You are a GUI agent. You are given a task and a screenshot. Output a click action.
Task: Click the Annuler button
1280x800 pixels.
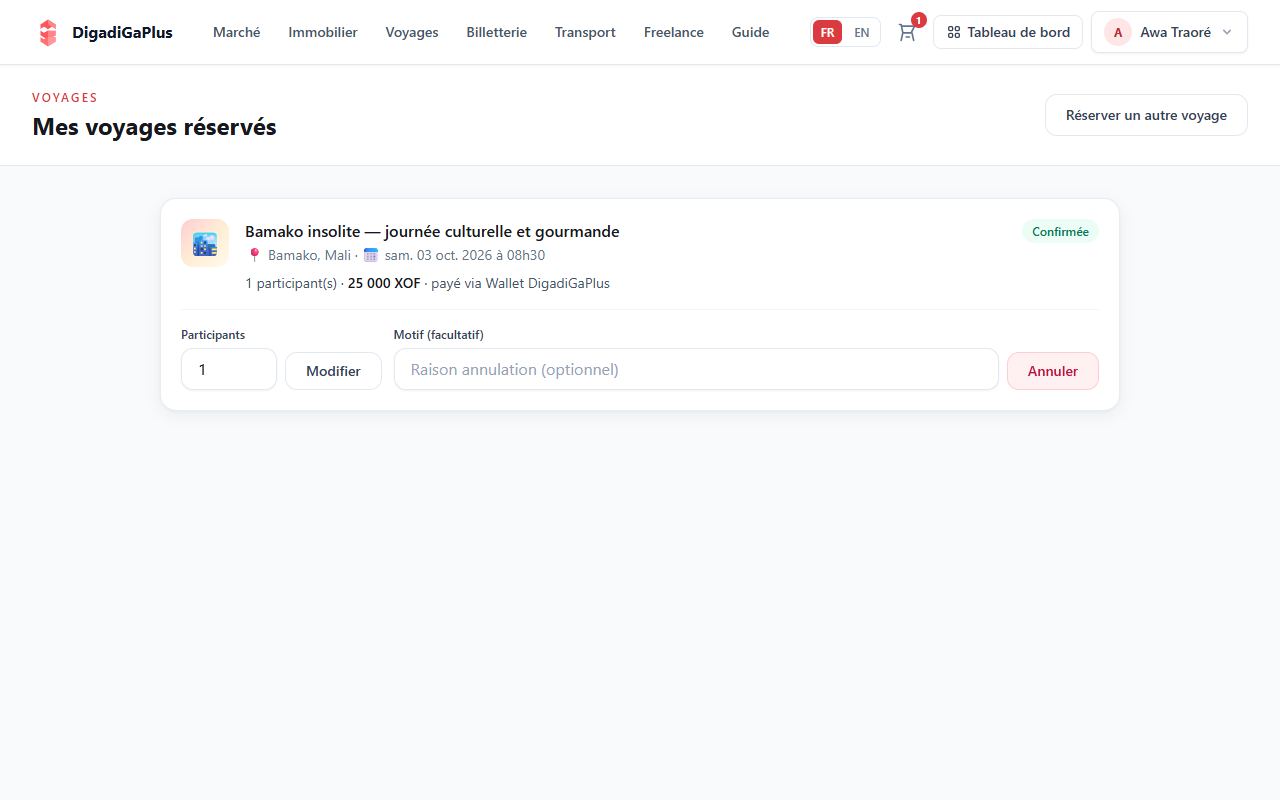(x=1053, y=371)
